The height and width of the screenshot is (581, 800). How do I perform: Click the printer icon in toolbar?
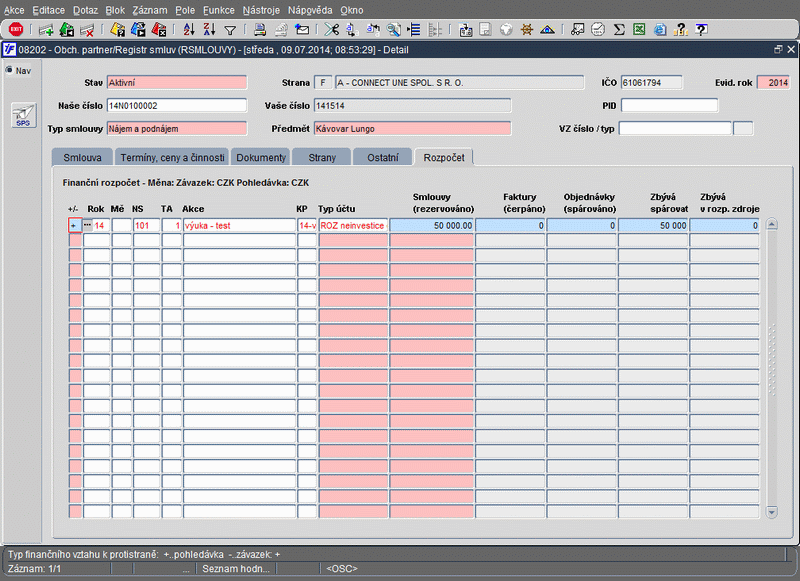coord(260,30)
